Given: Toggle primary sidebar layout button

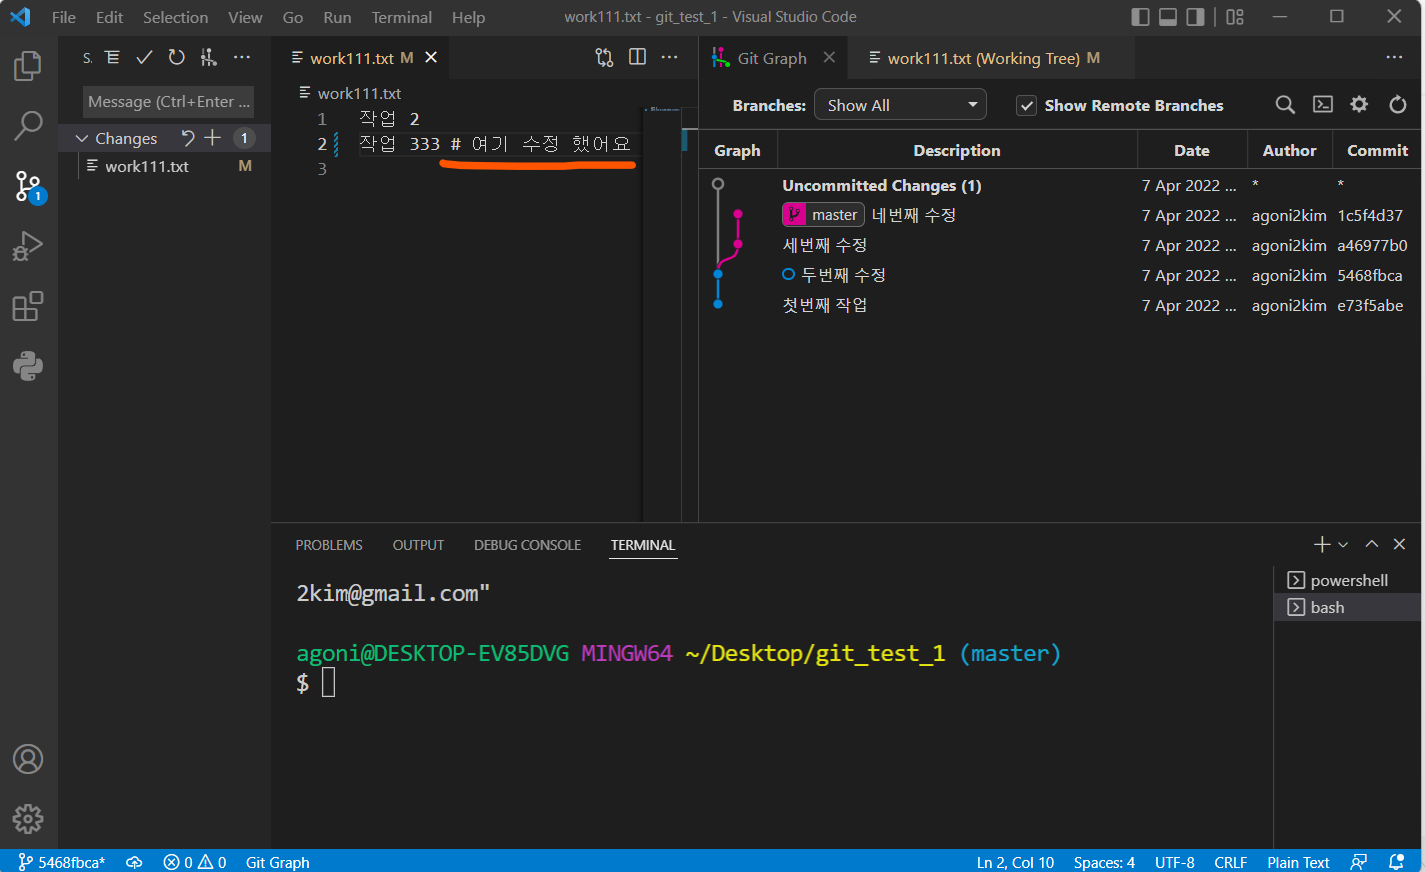Looking at the screenshot, I should coord(1140,17).
